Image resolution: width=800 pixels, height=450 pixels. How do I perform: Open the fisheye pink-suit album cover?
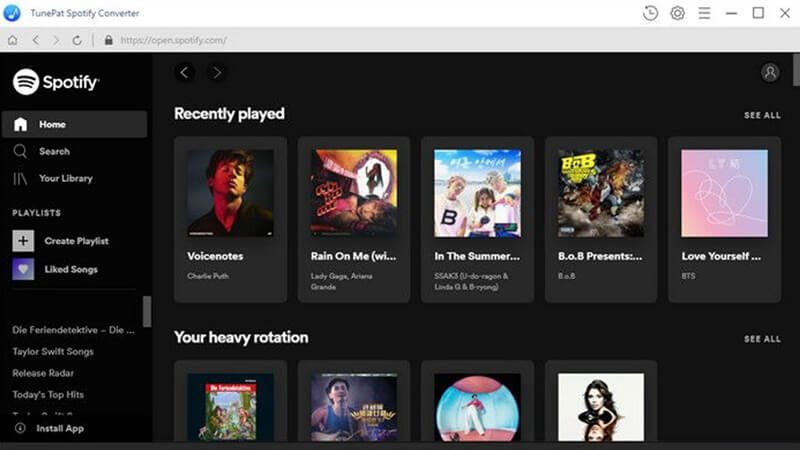pyautogui.click(x=478, y=407)
